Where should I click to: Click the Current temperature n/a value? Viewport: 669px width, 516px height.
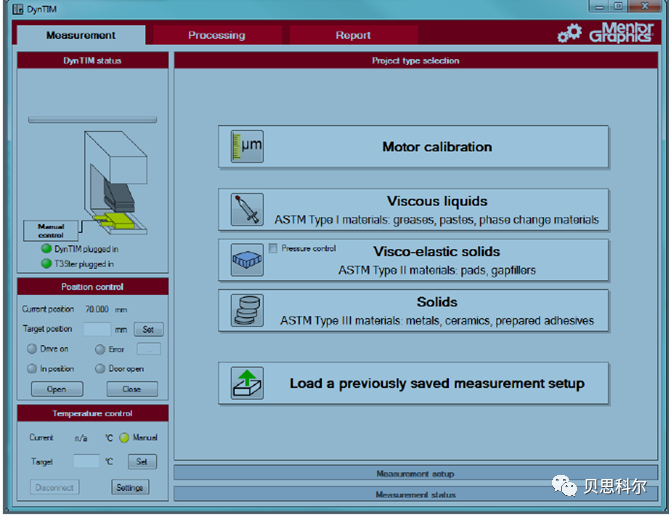81,438
